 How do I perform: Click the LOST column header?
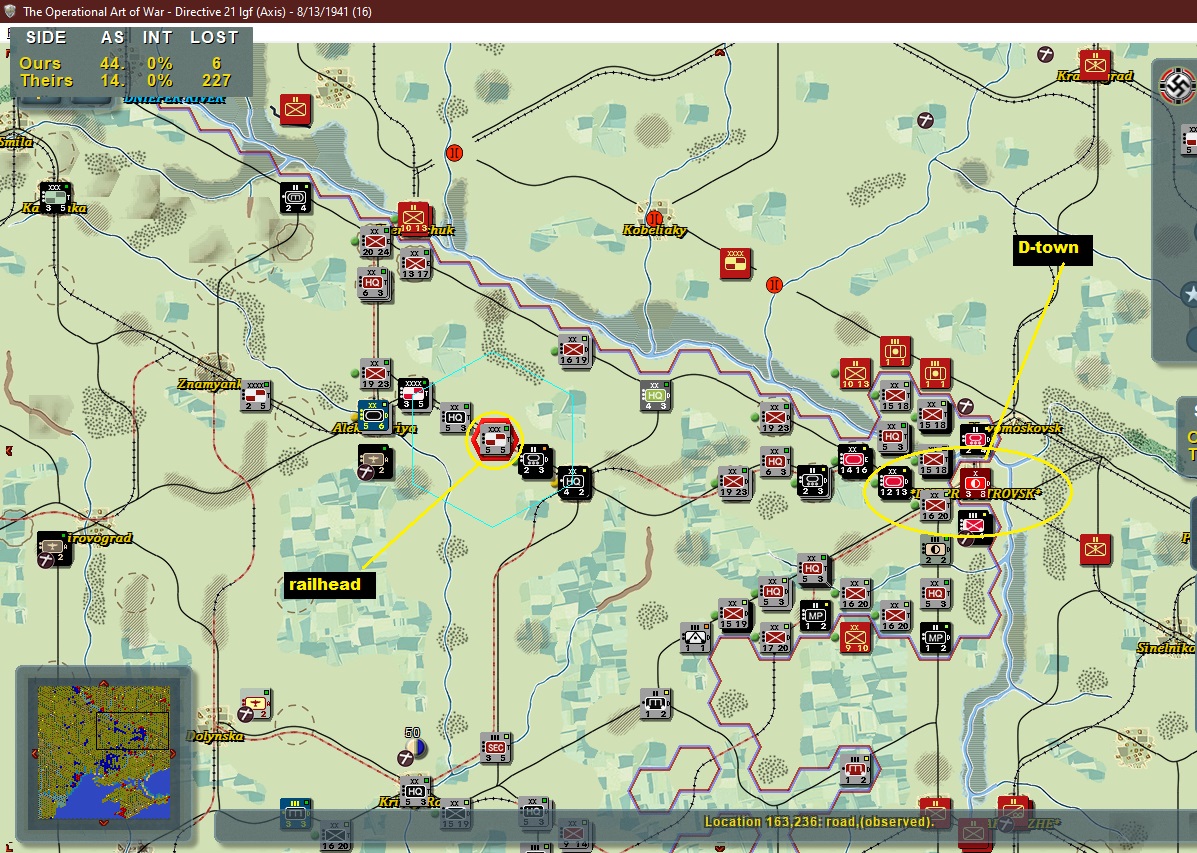click(x=214, y=37)
